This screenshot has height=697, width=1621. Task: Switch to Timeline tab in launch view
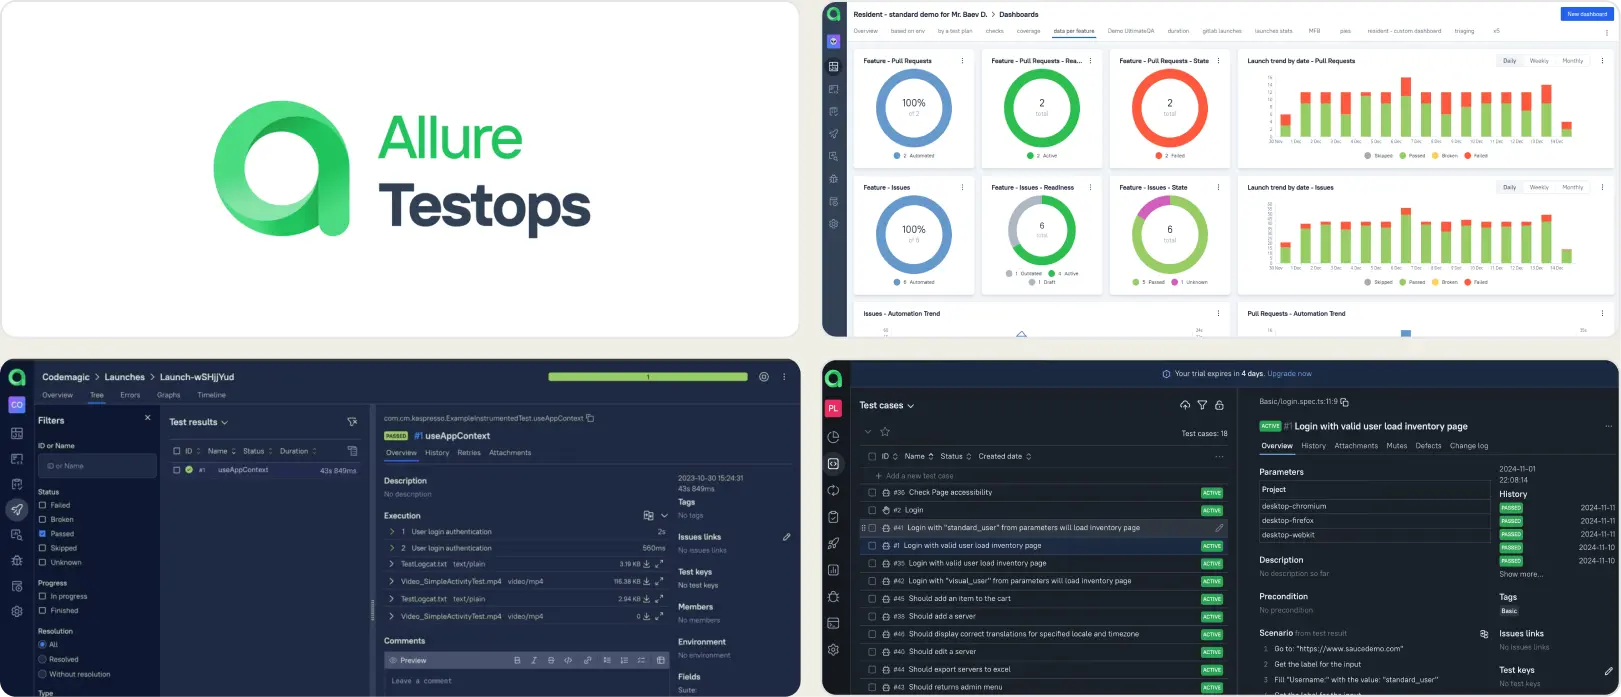211,395
